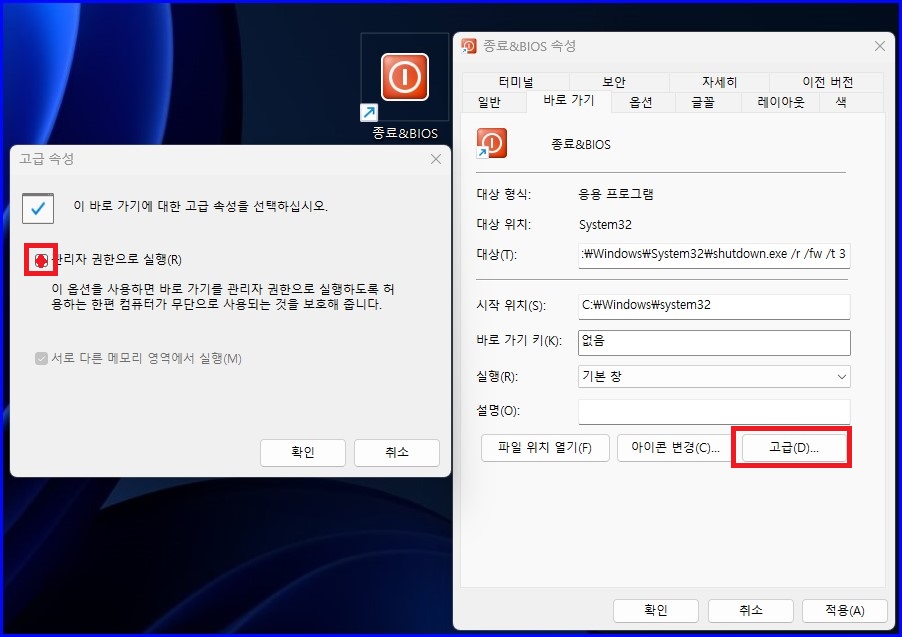Click the 시작 위치(S) input field
This screenshot has height=637, width=902.
point(714,306)
